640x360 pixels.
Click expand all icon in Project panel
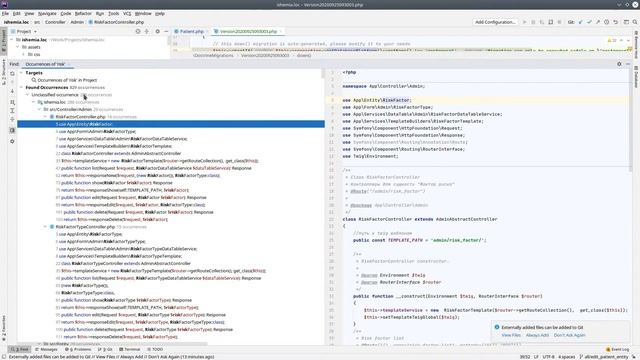(147, 31)
